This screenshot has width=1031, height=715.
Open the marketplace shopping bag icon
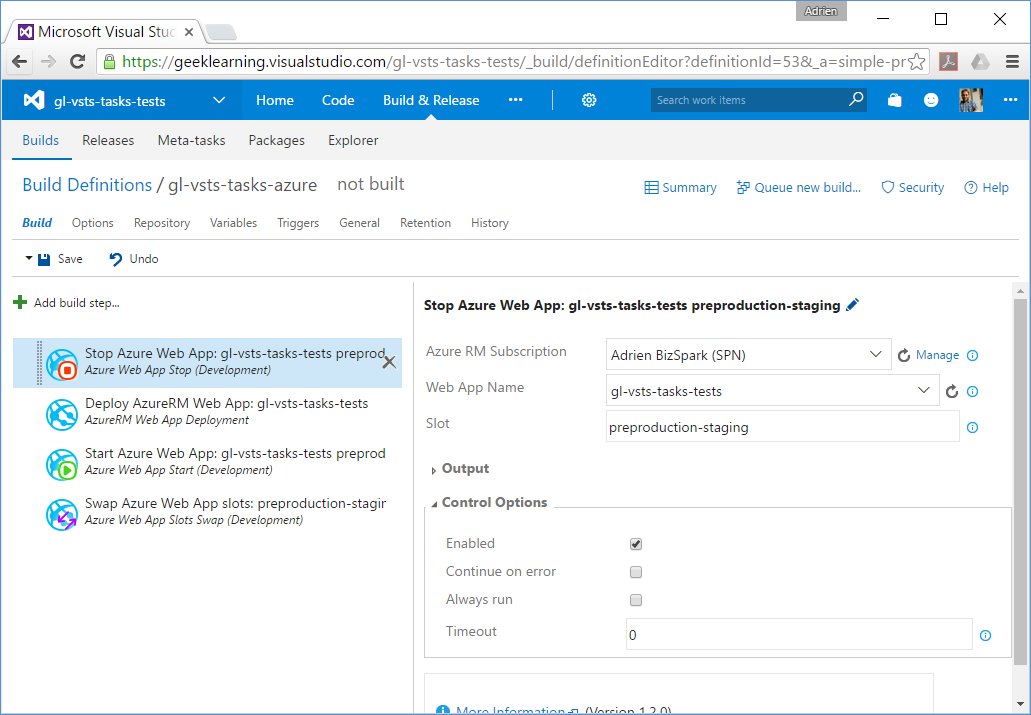[x=894, y=100]
